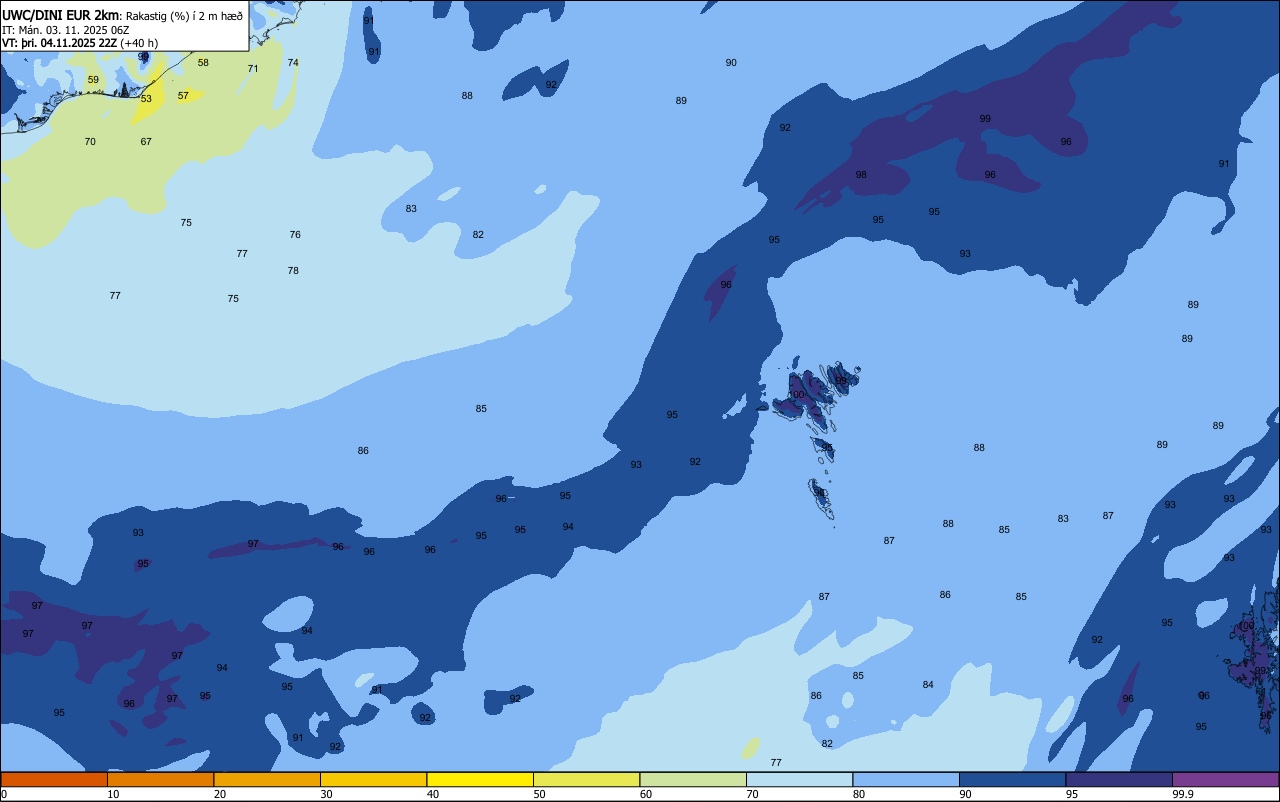Click the humidity value '67' on the map
Screen dimensions: 1280x802
pyautogui.click(x=146, y=142)
